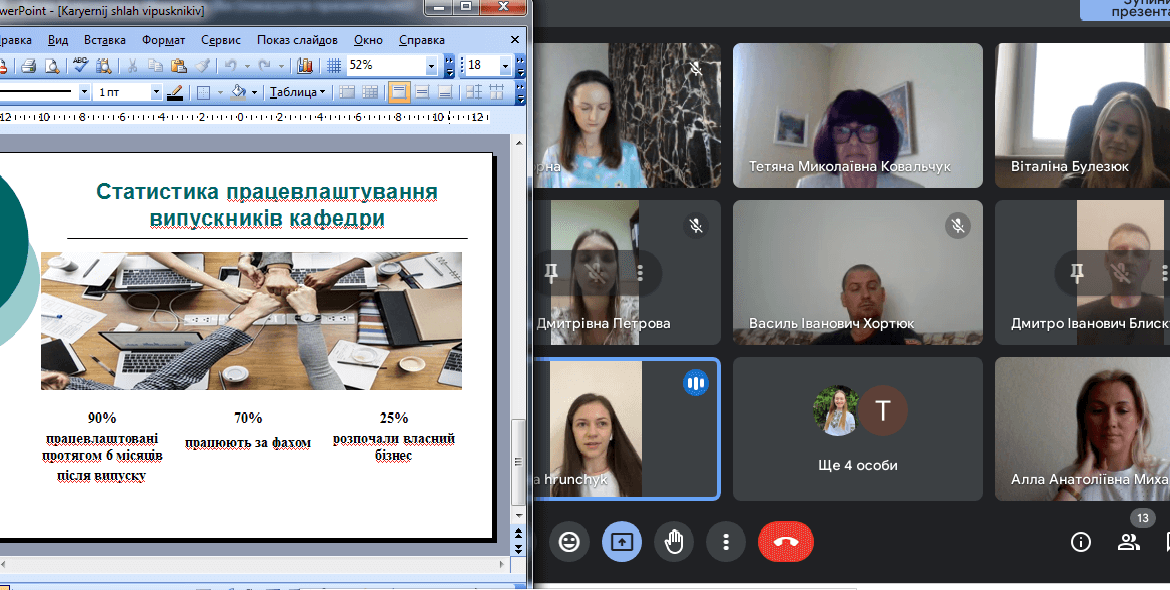Open the Справка menu
Image resolution: width=1170 pixels, height=590 pixels.
click(422, 40)
